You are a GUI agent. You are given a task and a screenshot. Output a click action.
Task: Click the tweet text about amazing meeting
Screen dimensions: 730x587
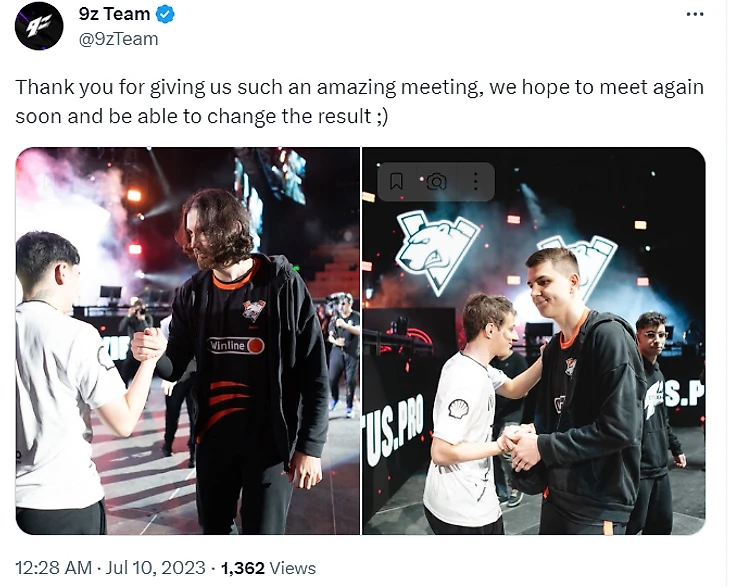click(359, 101)
